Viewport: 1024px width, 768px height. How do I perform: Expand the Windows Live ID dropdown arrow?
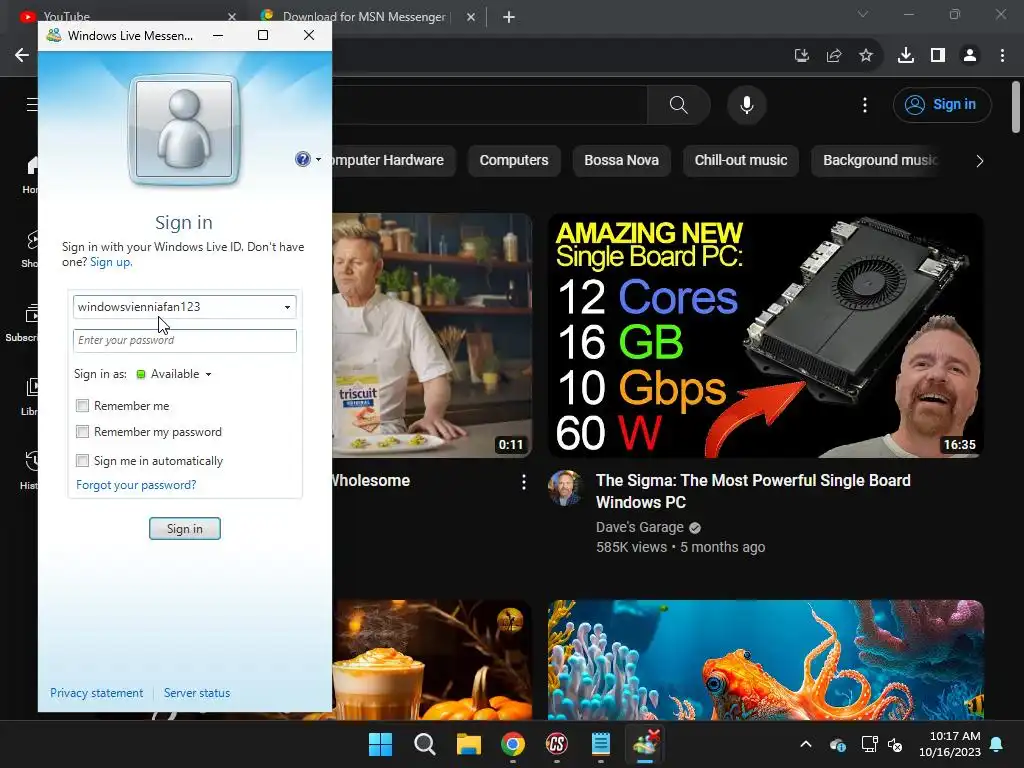point(287,307)
